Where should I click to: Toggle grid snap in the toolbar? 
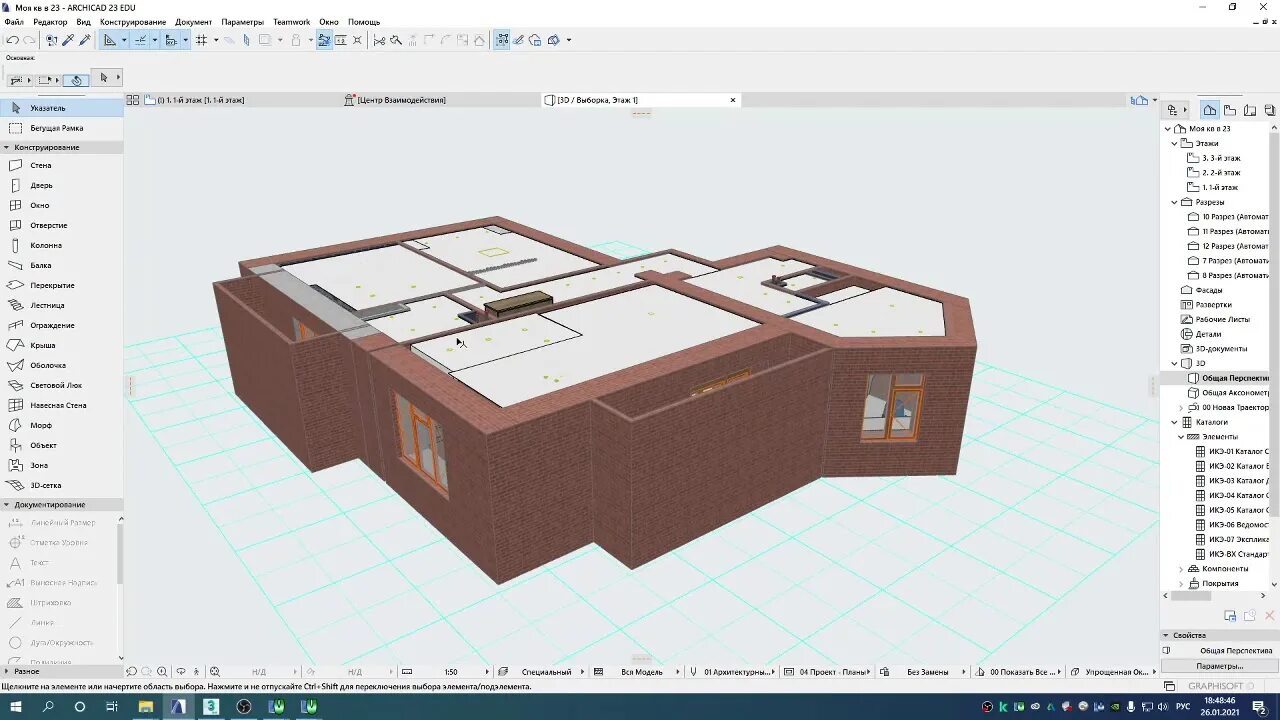(201, 40)
